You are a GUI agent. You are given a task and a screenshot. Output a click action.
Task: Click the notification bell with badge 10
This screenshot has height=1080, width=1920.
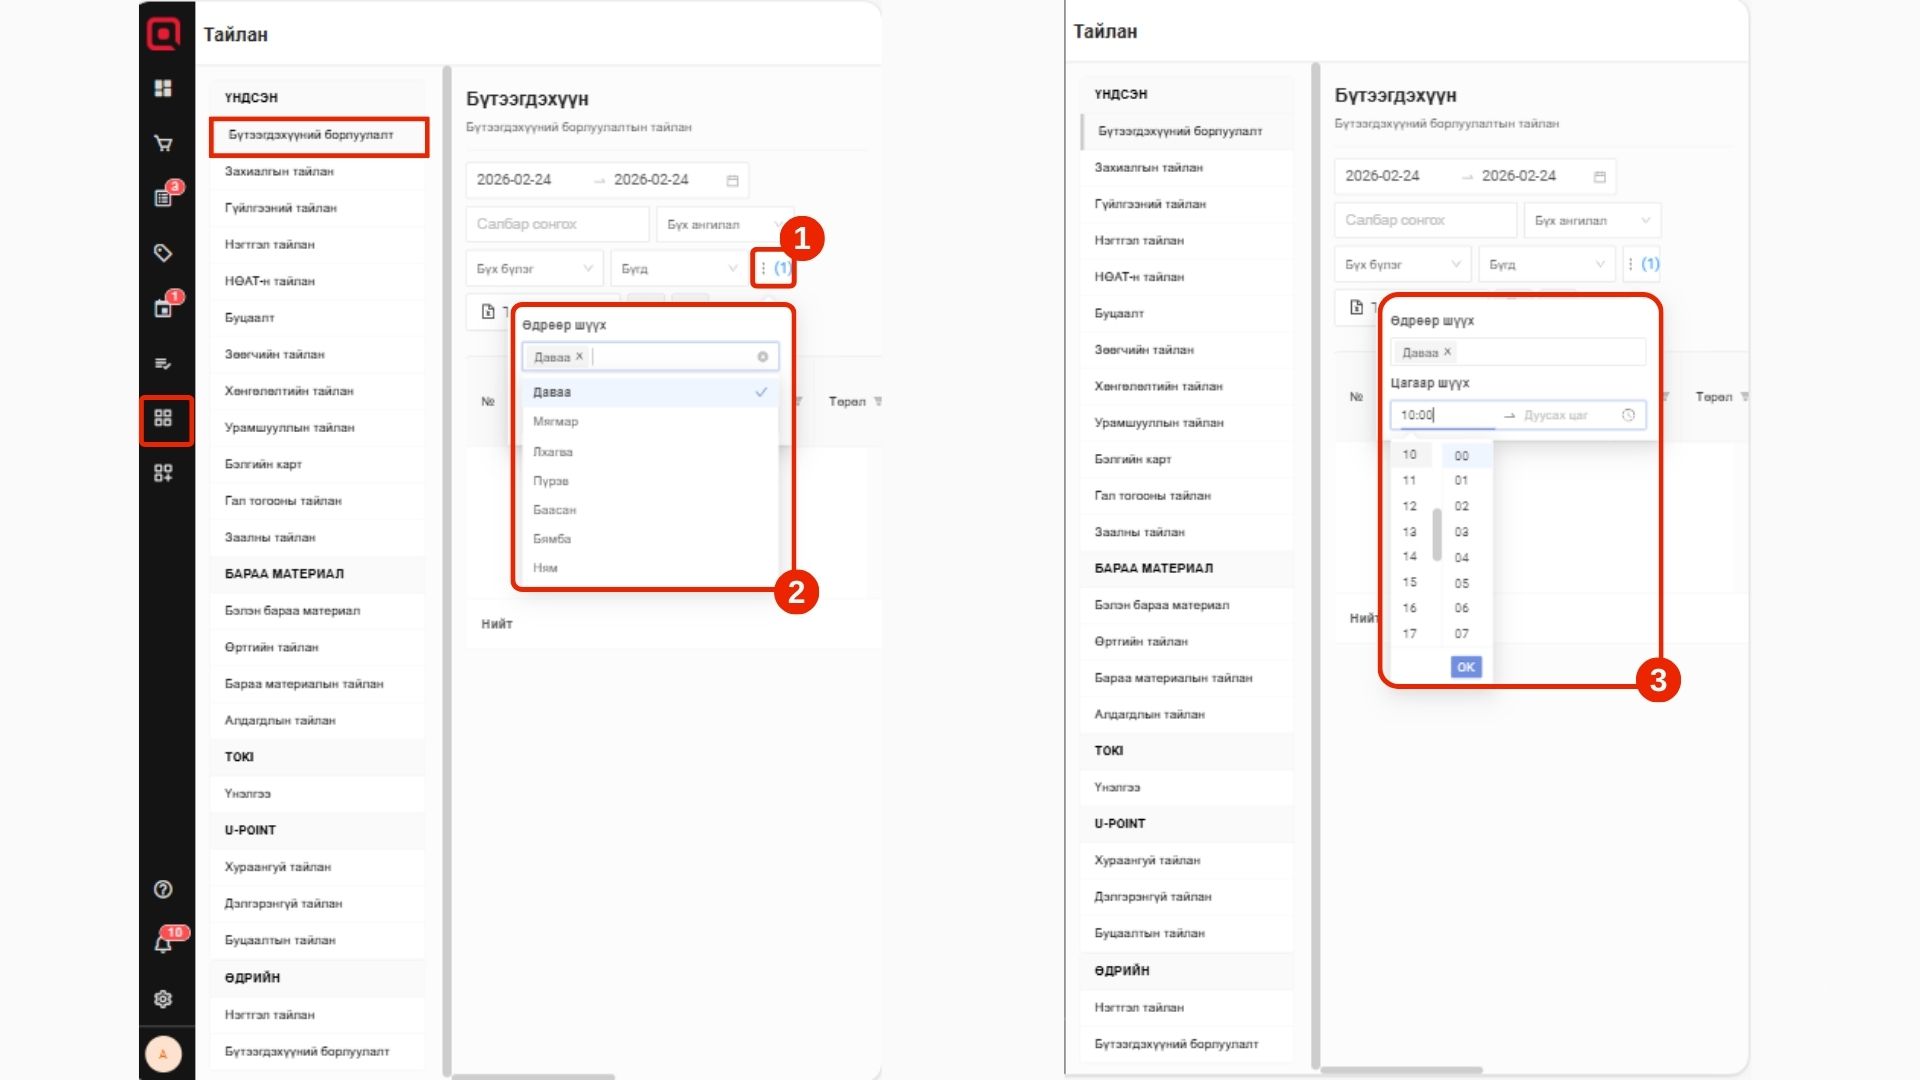coord(164,942)
